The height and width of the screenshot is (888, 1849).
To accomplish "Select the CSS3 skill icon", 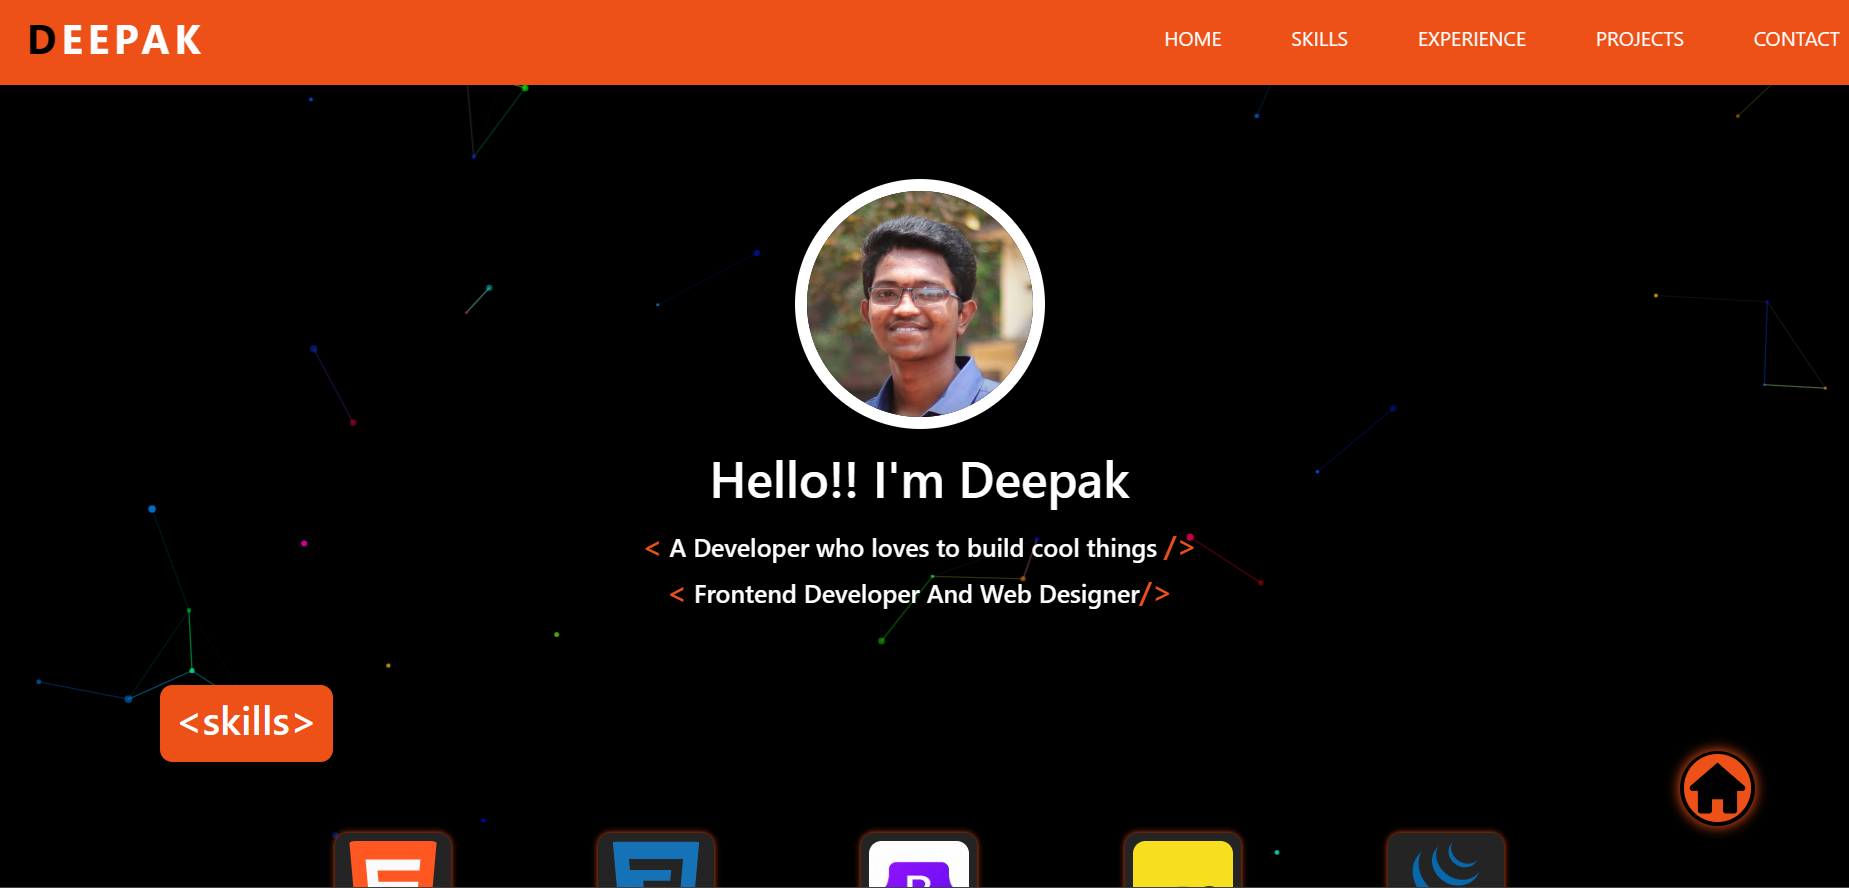I will pyautogui.click(x=656, y=860).
